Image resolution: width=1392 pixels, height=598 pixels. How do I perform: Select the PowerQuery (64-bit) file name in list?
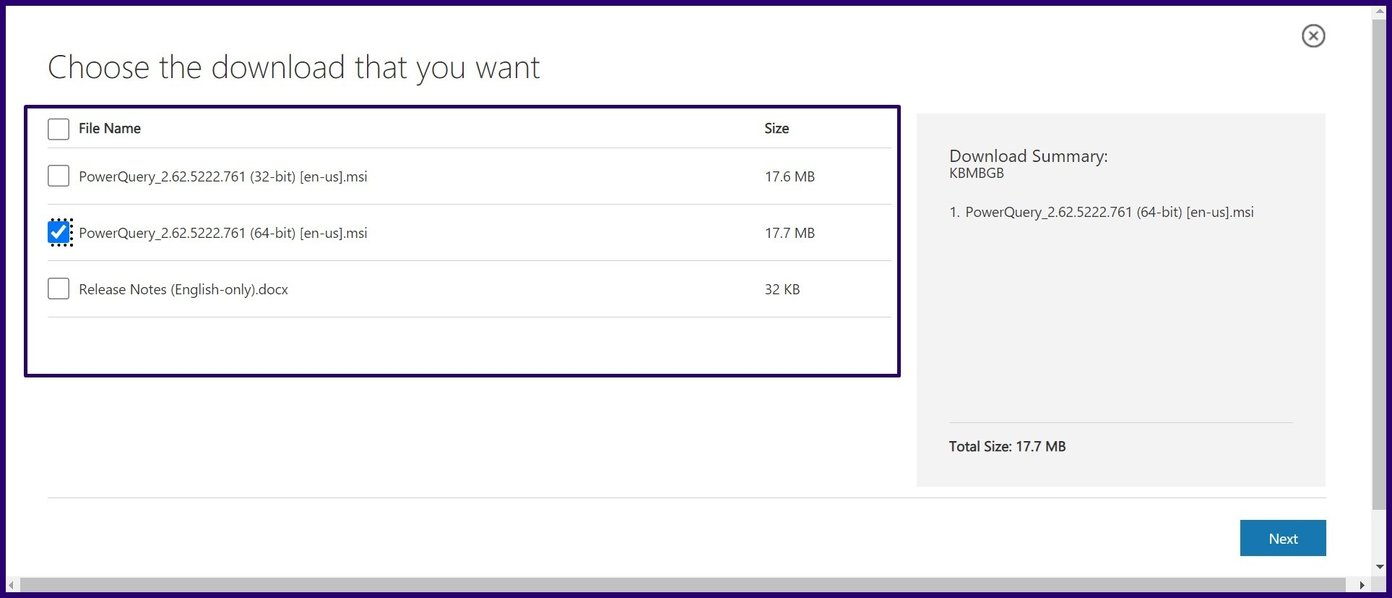tap(223, 233)
